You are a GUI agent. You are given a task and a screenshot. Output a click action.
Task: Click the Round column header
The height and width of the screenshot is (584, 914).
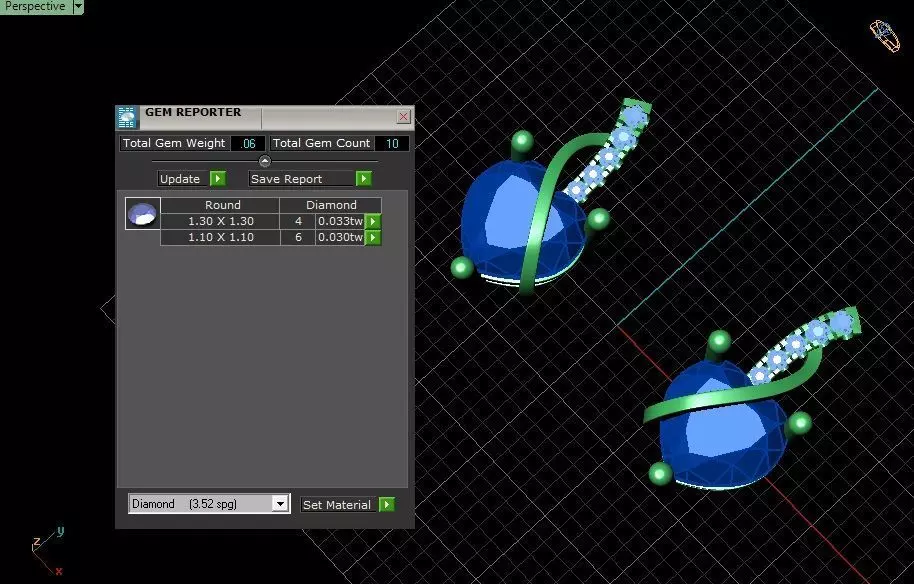pos(220,205)
